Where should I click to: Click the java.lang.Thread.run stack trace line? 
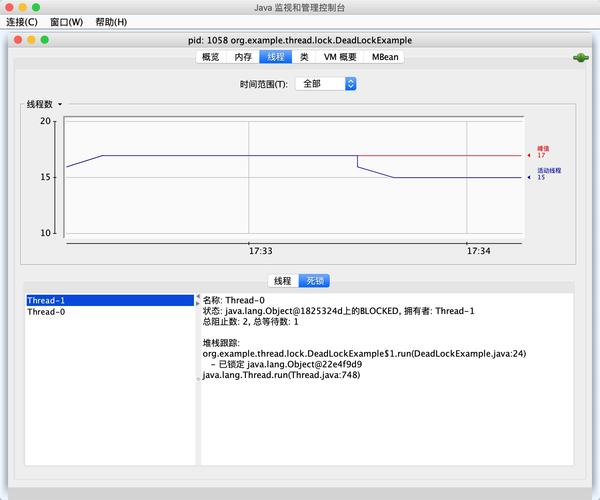point(281,375)
